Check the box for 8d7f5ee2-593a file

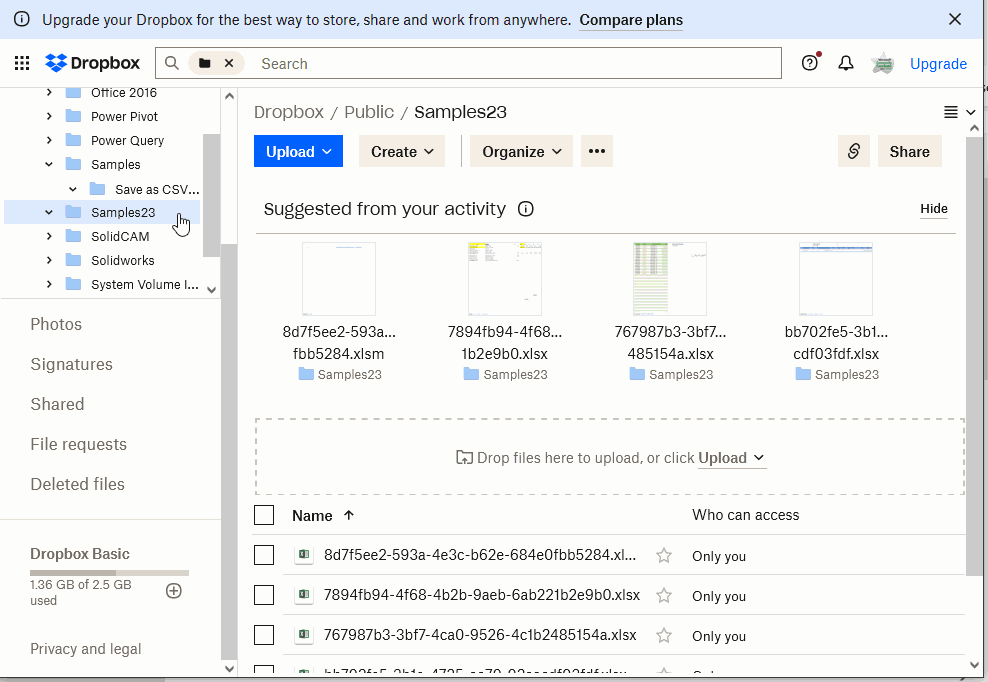[x=264, y=555]
